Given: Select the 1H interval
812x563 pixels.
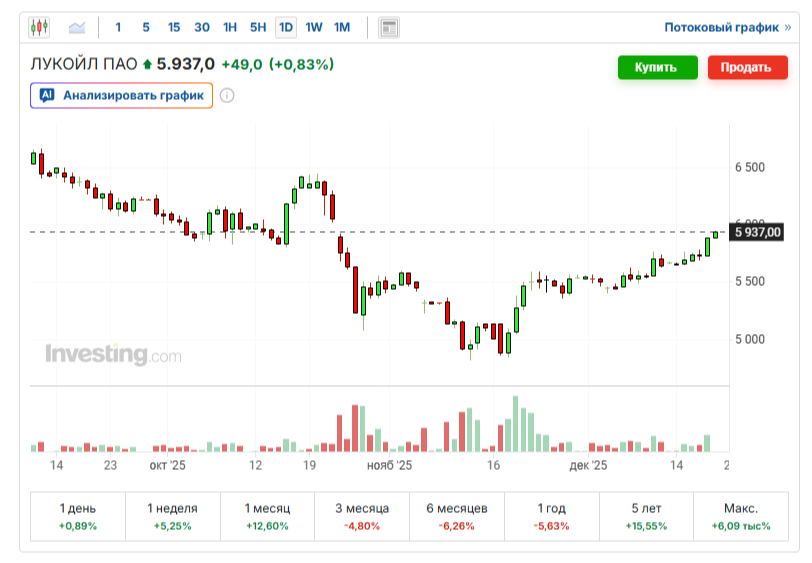Looking at the screenshot, I should click(x=229, y=27).
